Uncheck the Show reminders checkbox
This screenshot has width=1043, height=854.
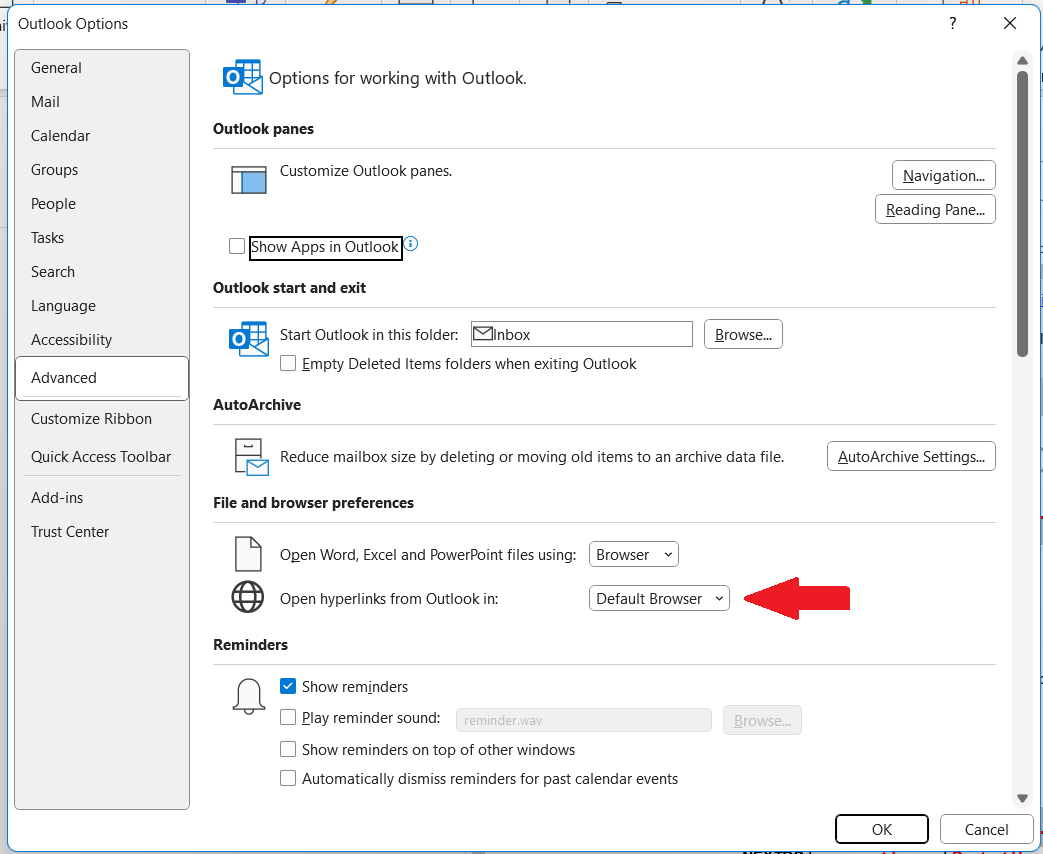click(x=288, y=686)
